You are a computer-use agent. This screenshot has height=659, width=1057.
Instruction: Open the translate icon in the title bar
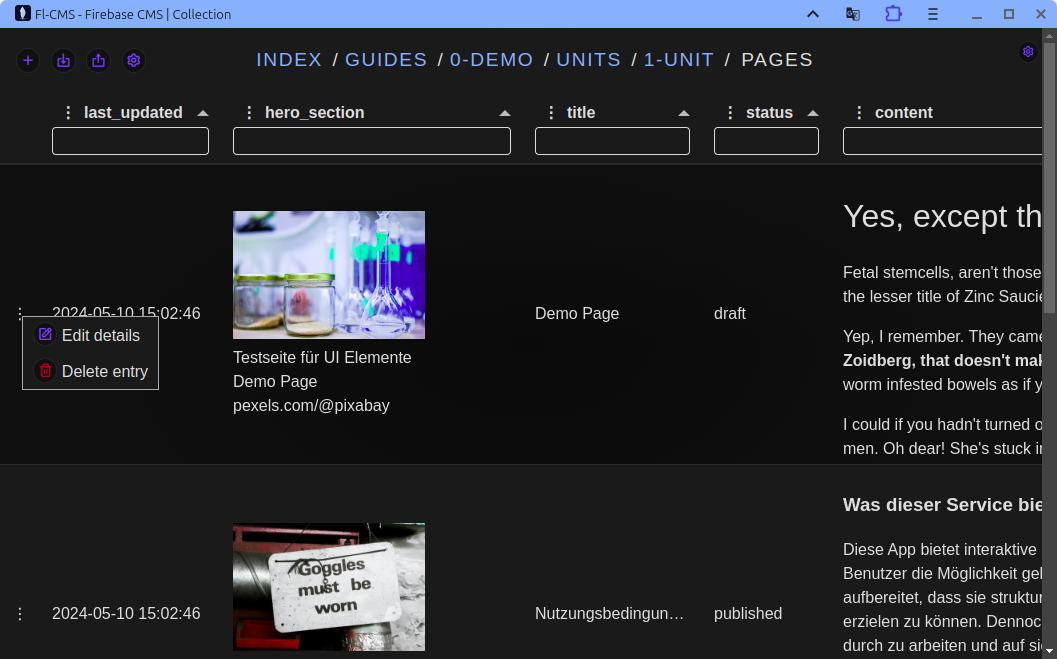[853, 14]
